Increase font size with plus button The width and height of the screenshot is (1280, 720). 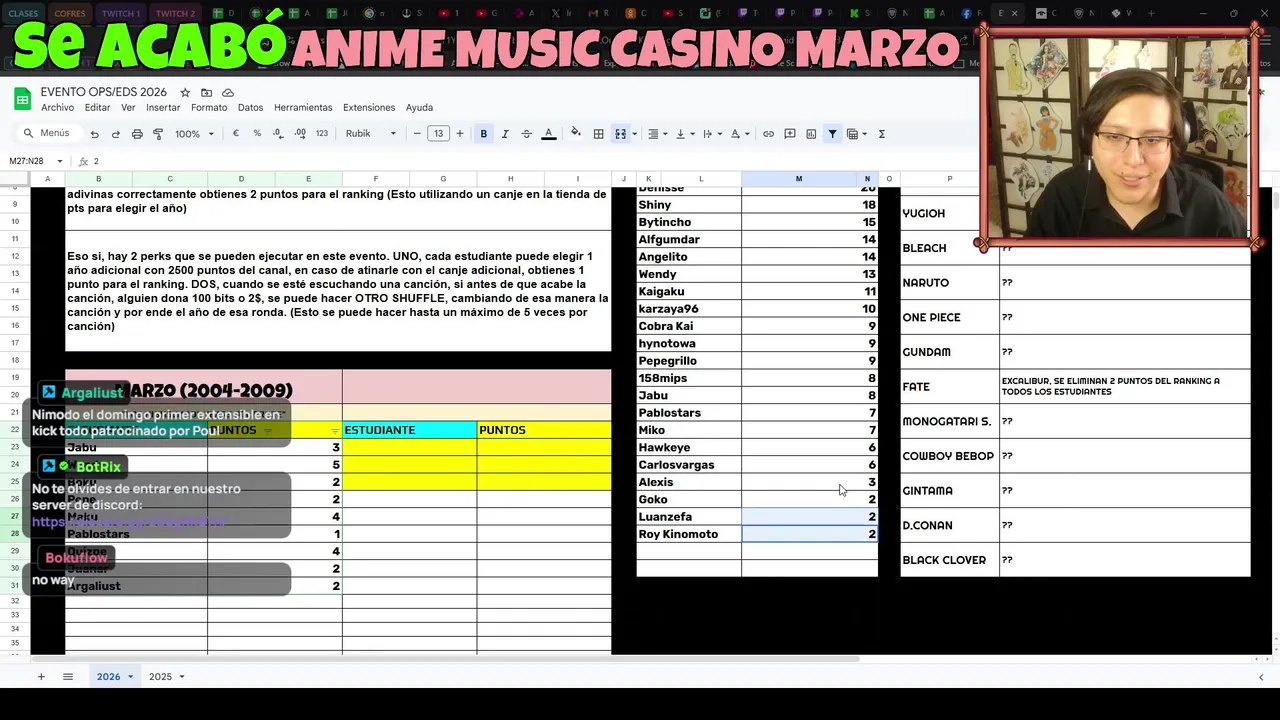coord(460,134)
